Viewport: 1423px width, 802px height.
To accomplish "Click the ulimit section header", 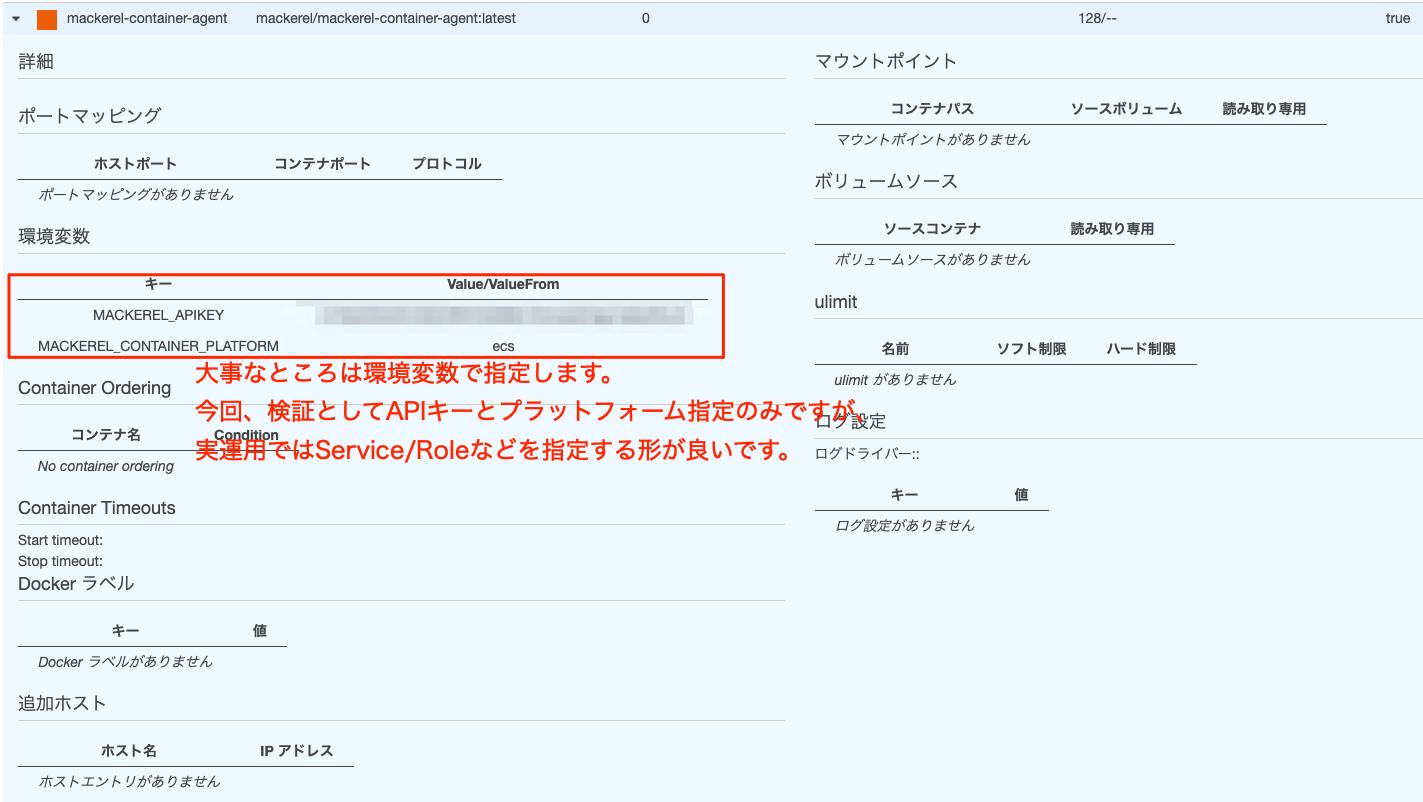I will pyautogui.click(x=836, y=302).
